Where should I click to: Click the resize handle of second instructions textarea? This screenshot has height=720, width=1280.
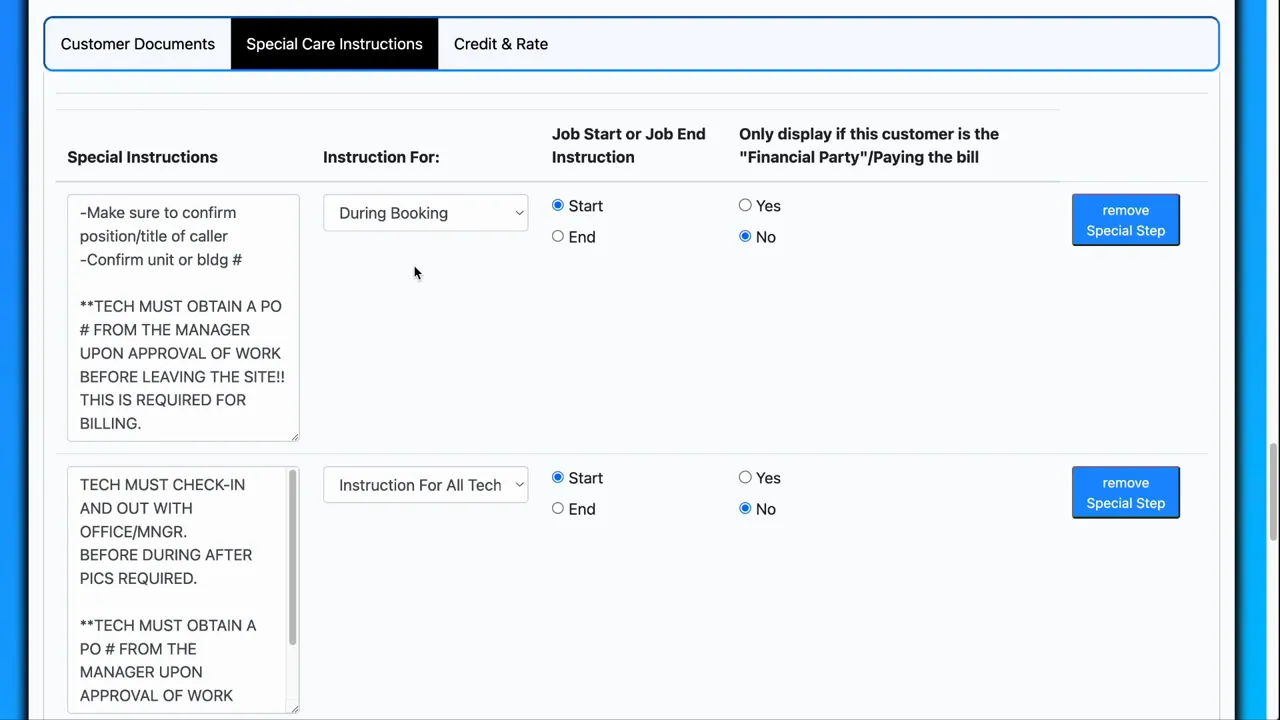294,708
